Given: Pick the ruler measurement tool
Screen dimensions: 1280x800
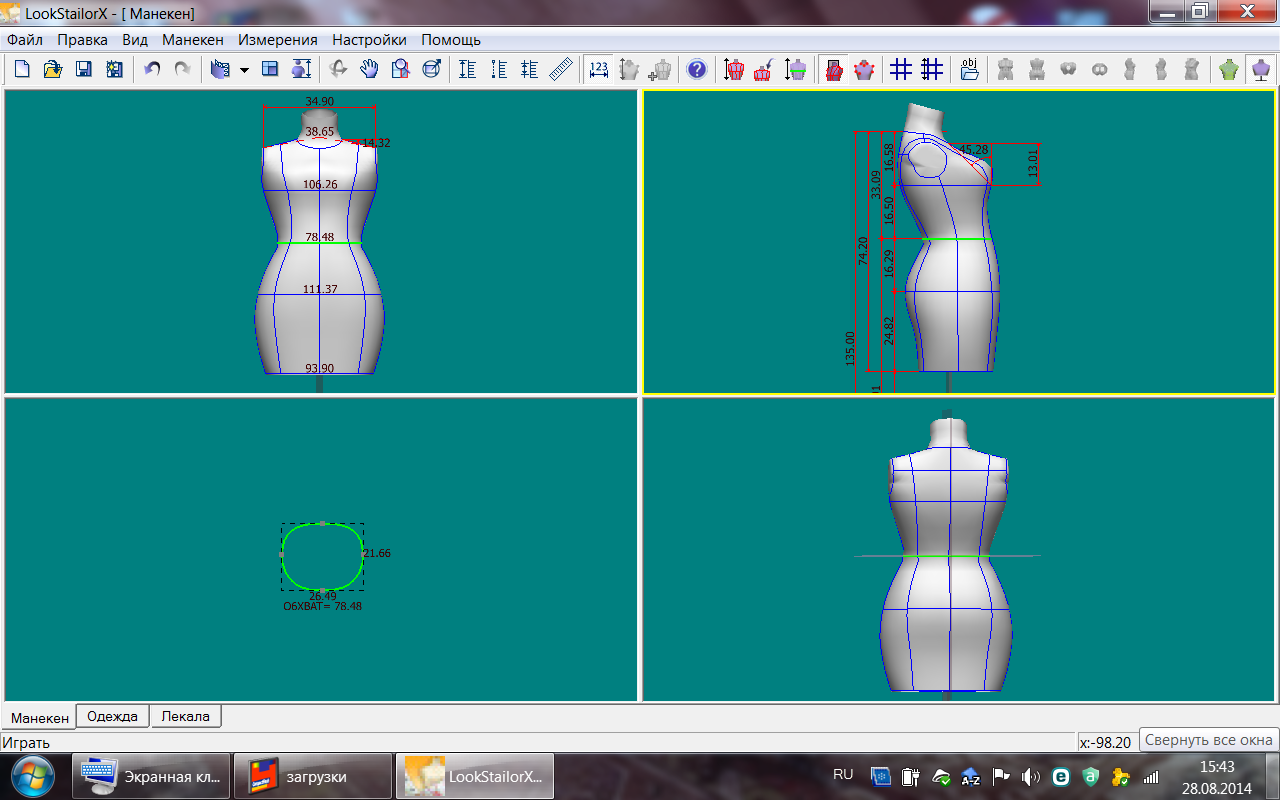Looking at the screenshot, I should tap(561, 69).
